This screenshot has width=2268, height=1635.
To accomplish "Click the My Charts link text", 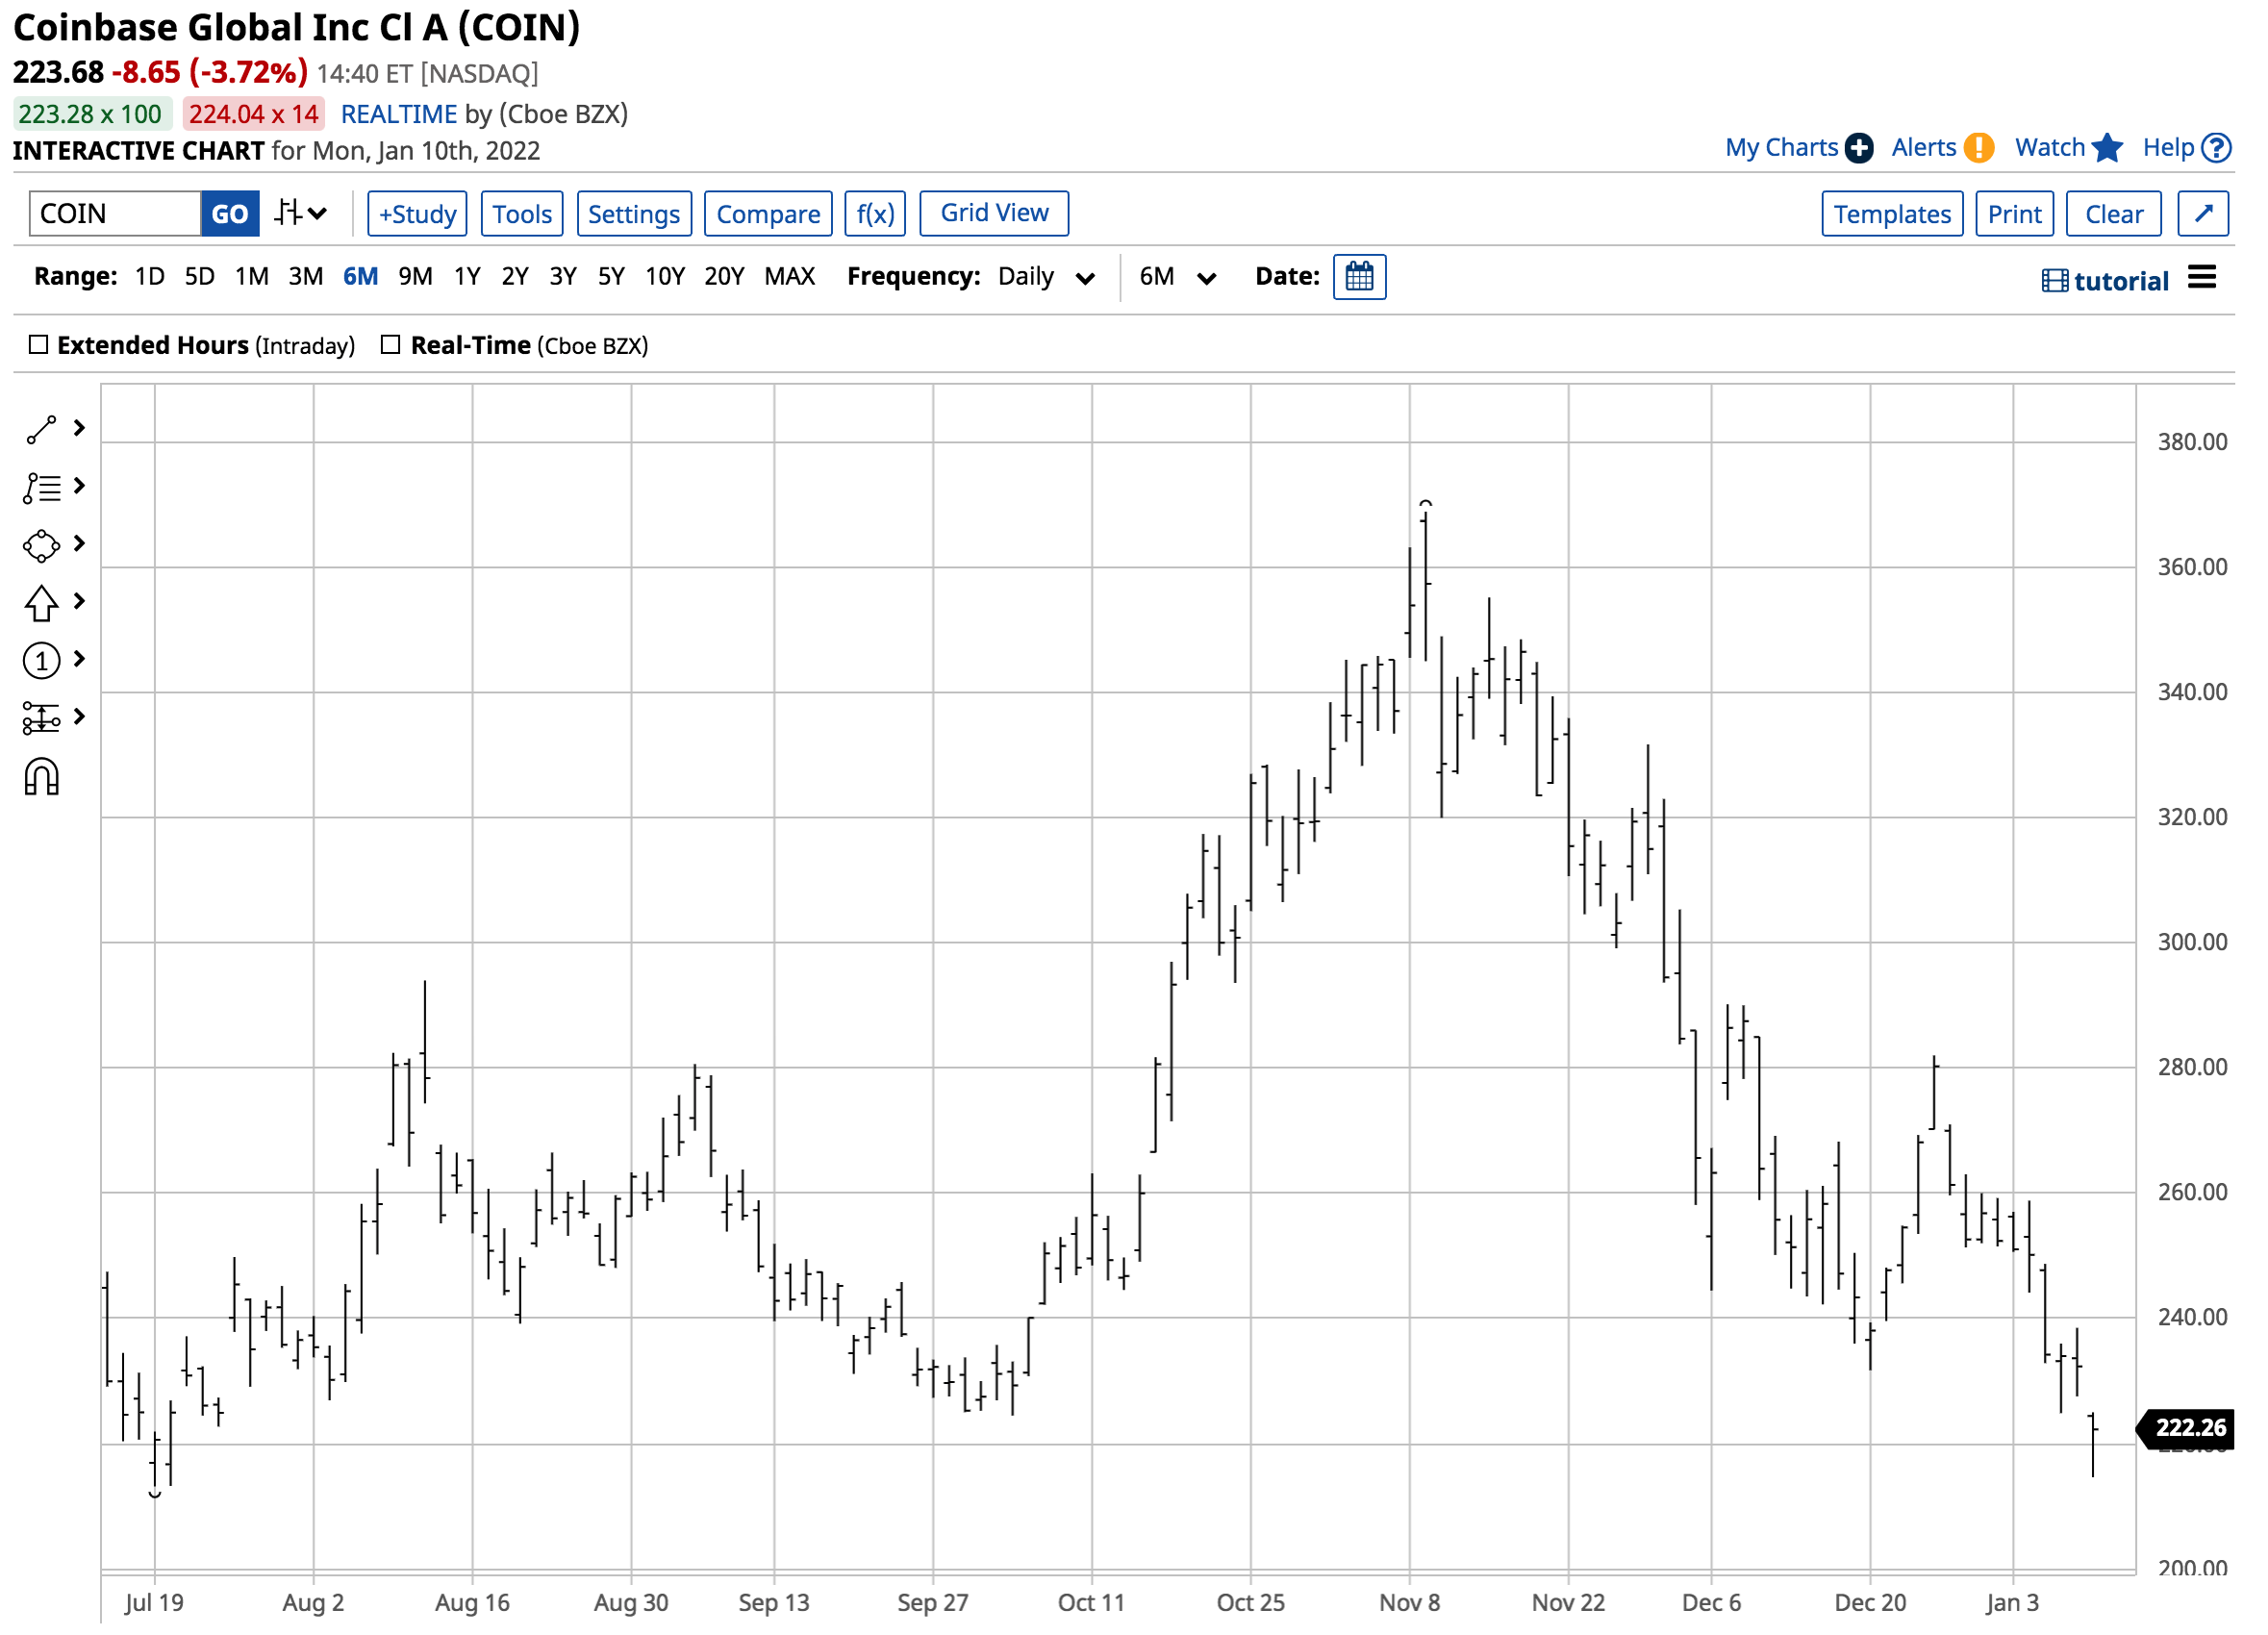I will pos(1782,148).
